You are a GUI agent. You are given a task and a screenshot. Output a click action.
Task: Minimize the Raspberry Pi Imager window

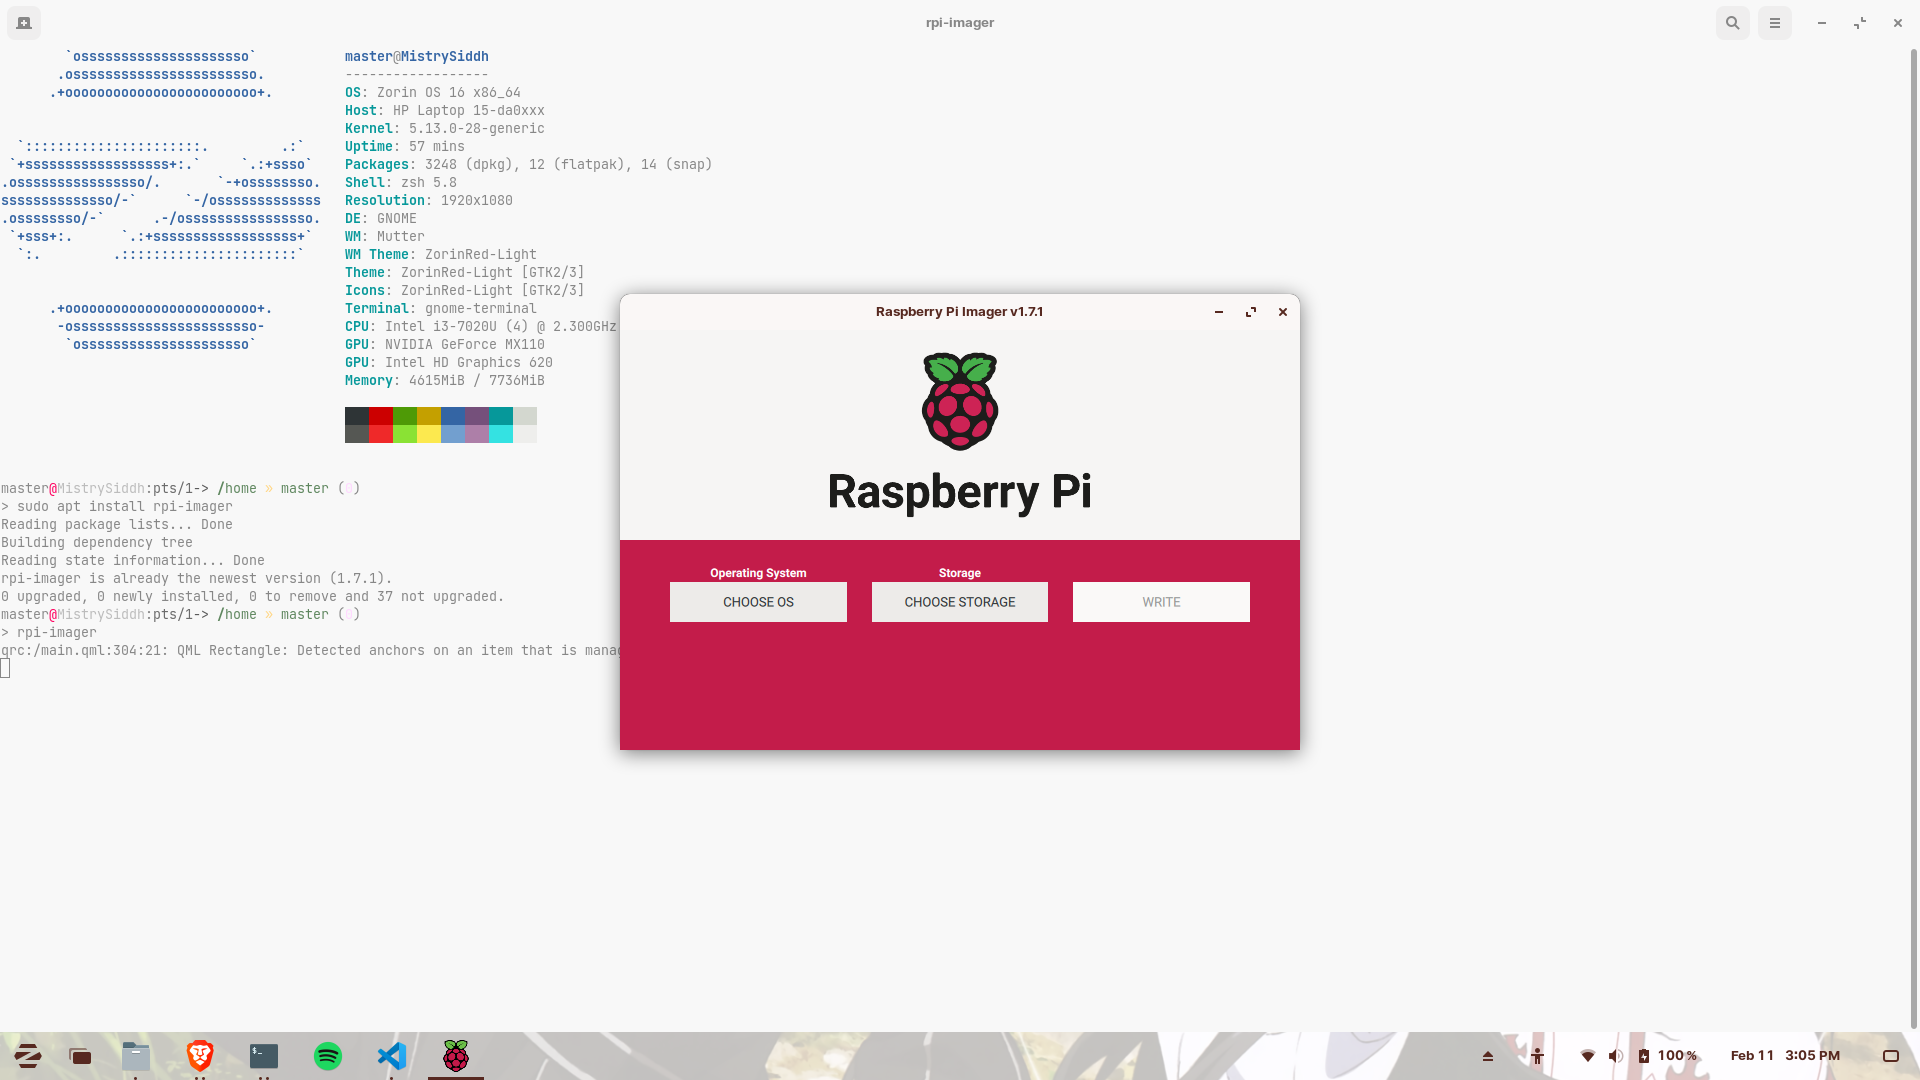(x=1219, y=312)
